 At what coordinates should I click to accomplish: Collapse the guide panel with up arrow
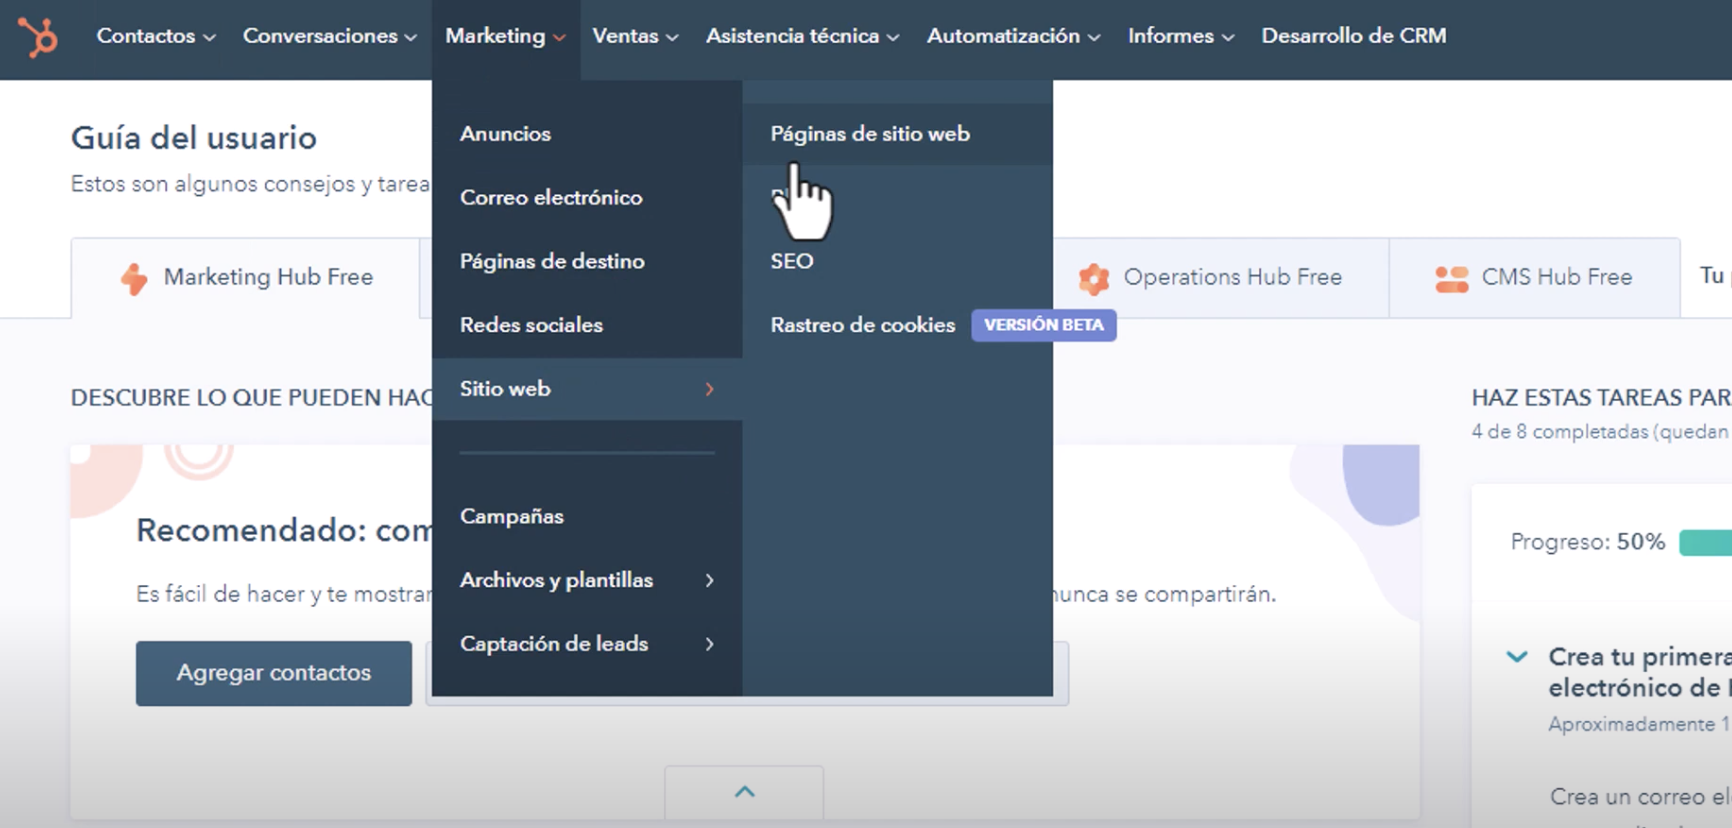[x=744, y=792]
